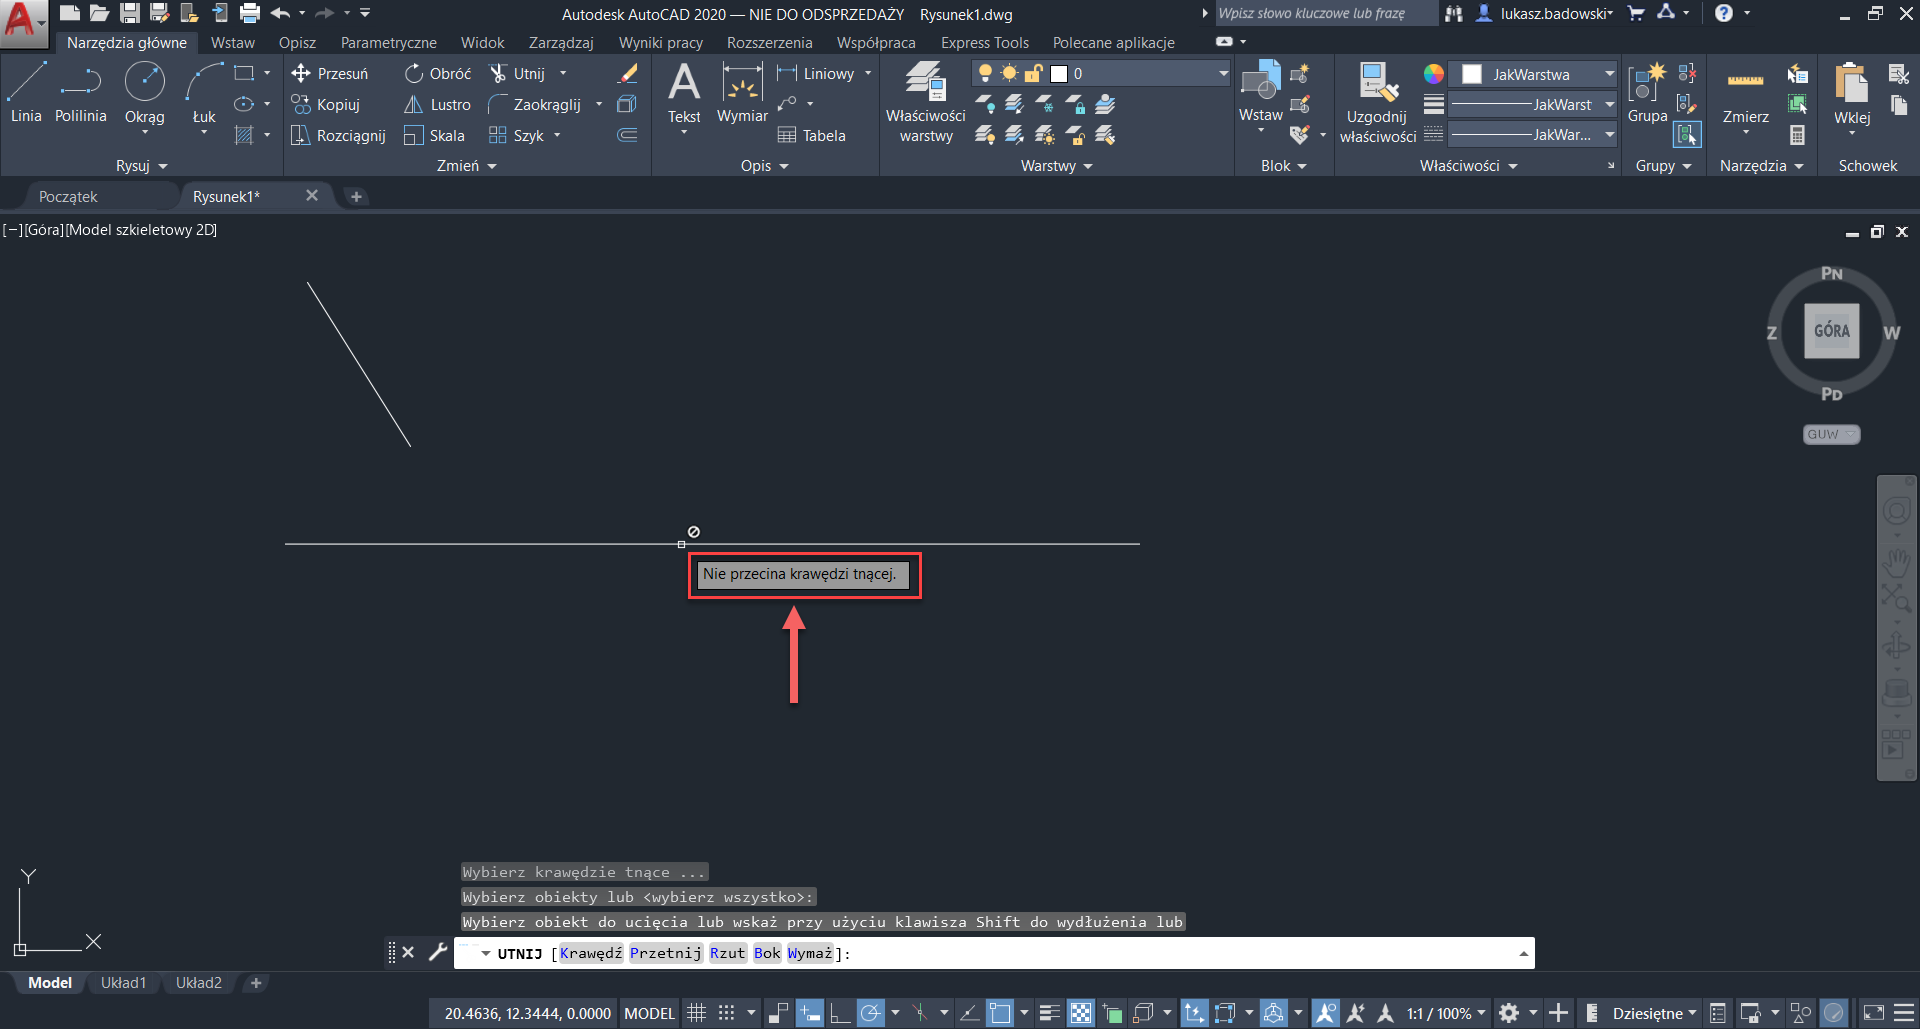Toggle grid display in status bar
Image resolution: width=1920 pixels, height=1029 pixels.
coord(697,1013)
